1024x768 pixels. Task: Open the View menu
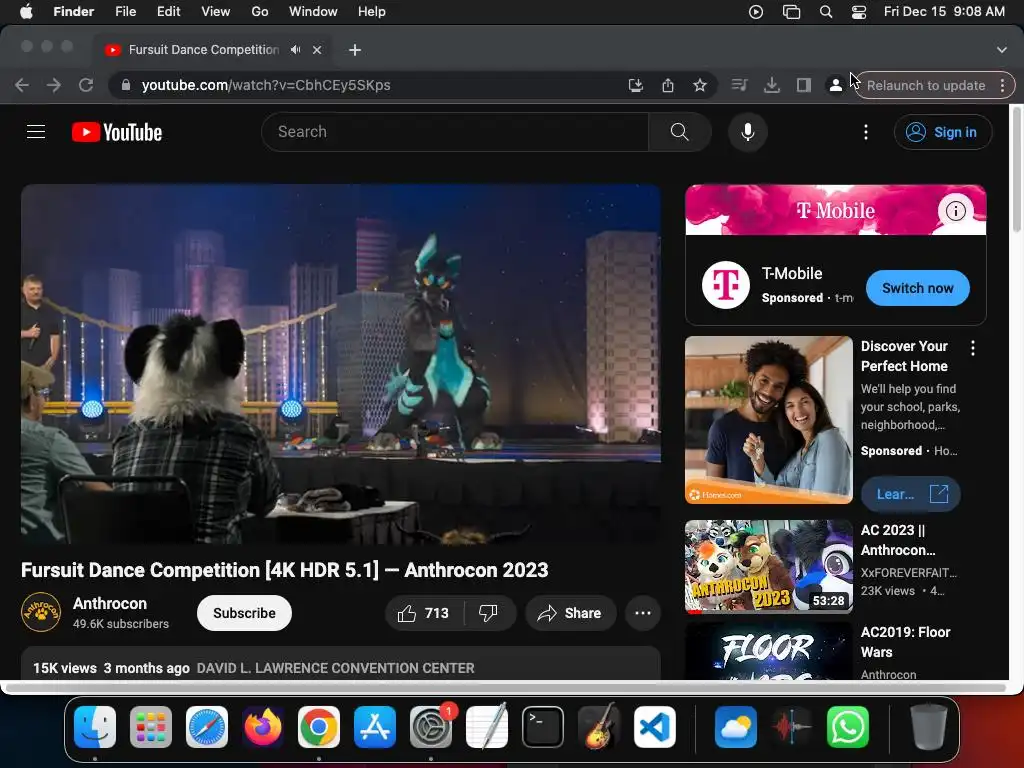216,12
